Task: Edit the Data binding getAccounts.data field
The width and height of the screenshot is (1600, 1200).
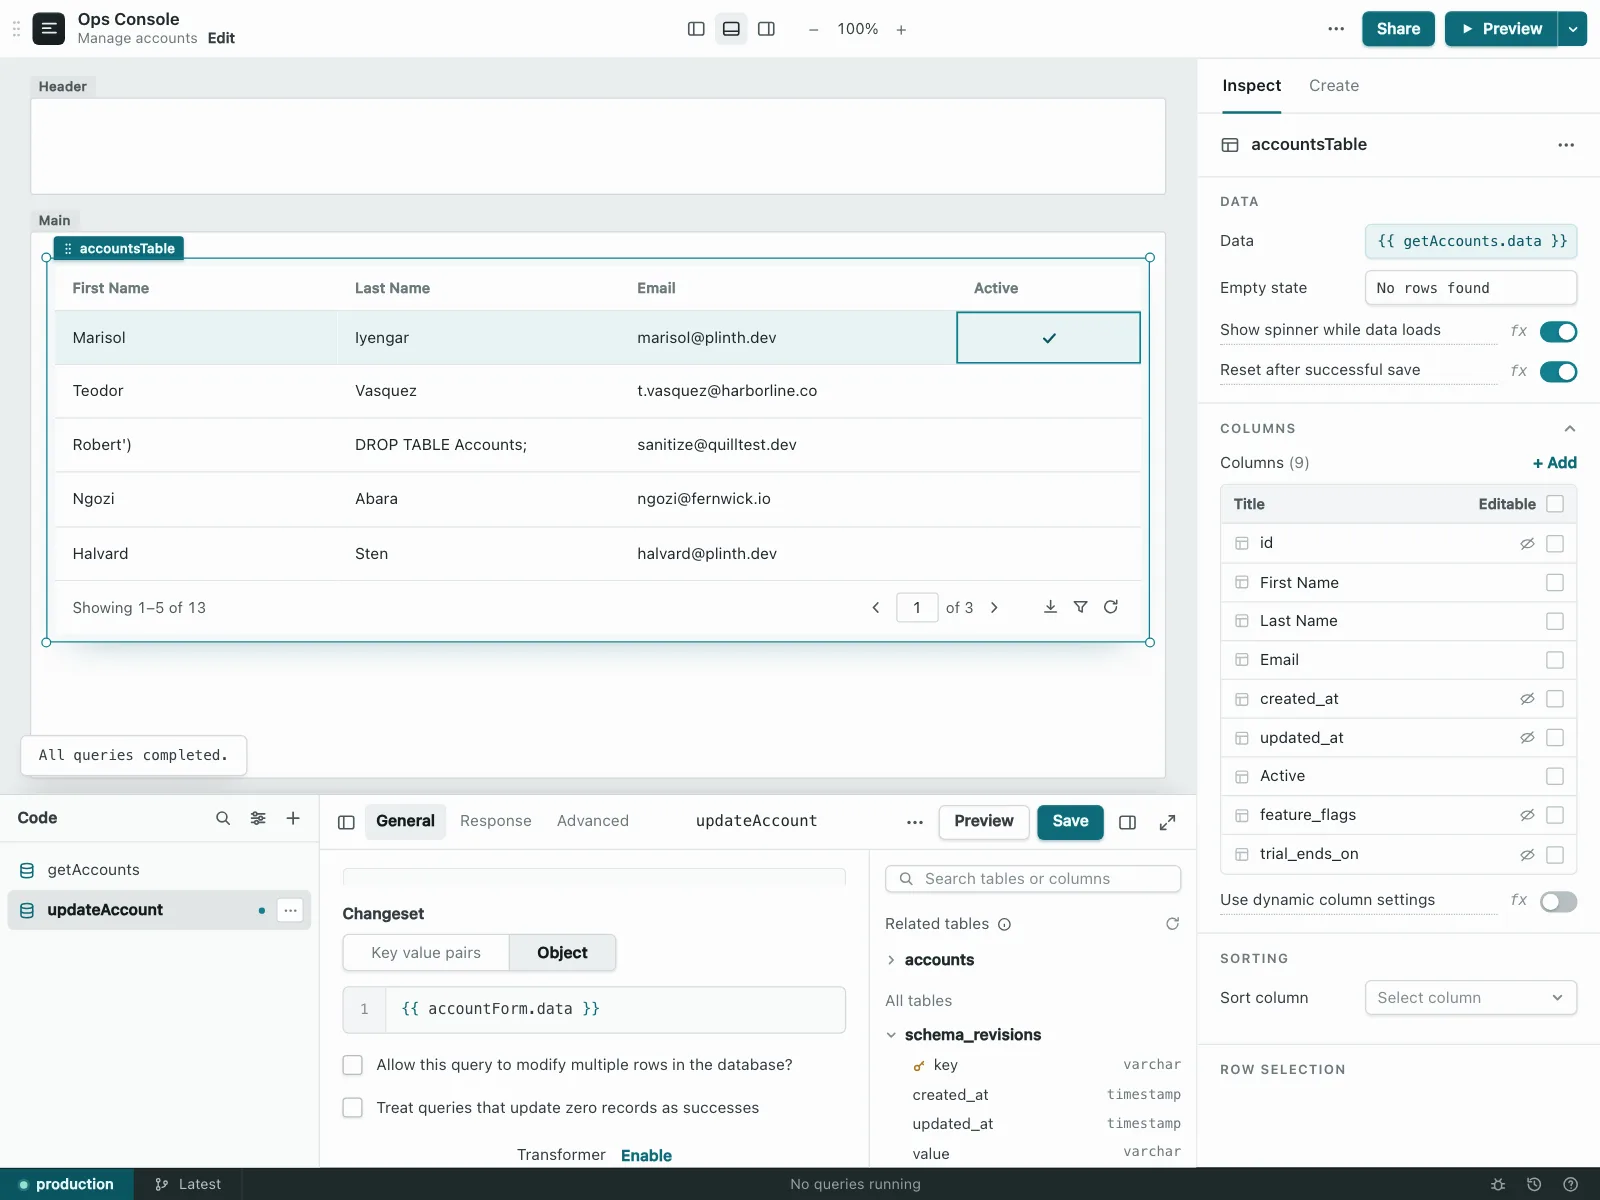Action: click(x=1471, y=241)
